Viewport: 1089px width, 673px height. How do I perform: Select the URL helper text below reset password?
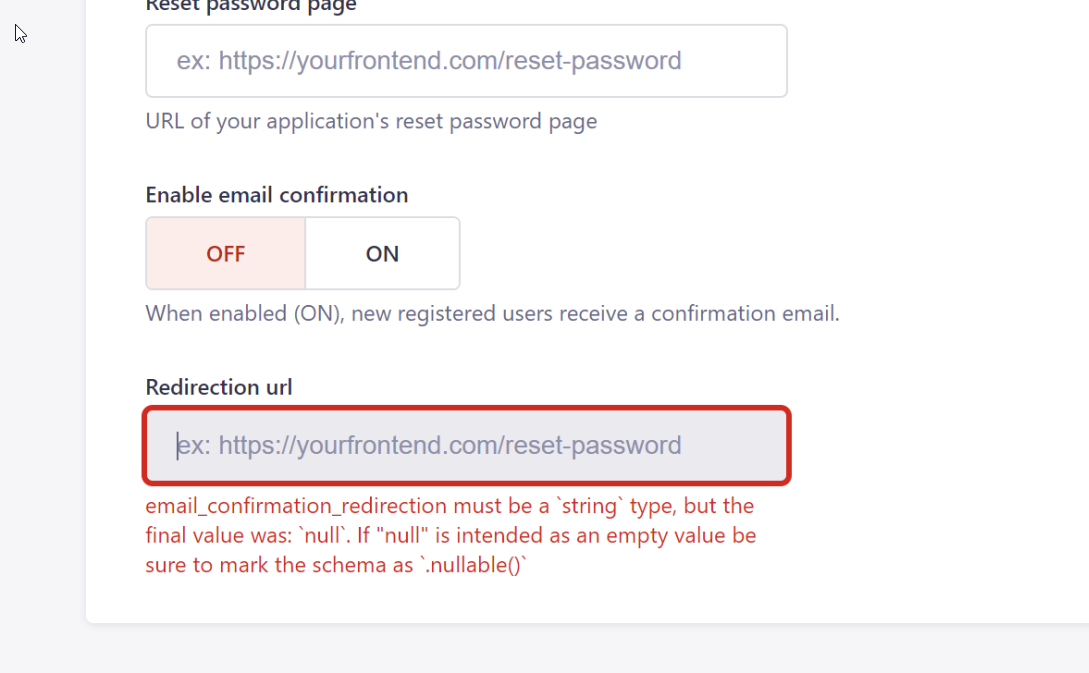pyautogui.click(x=371, y=121)
